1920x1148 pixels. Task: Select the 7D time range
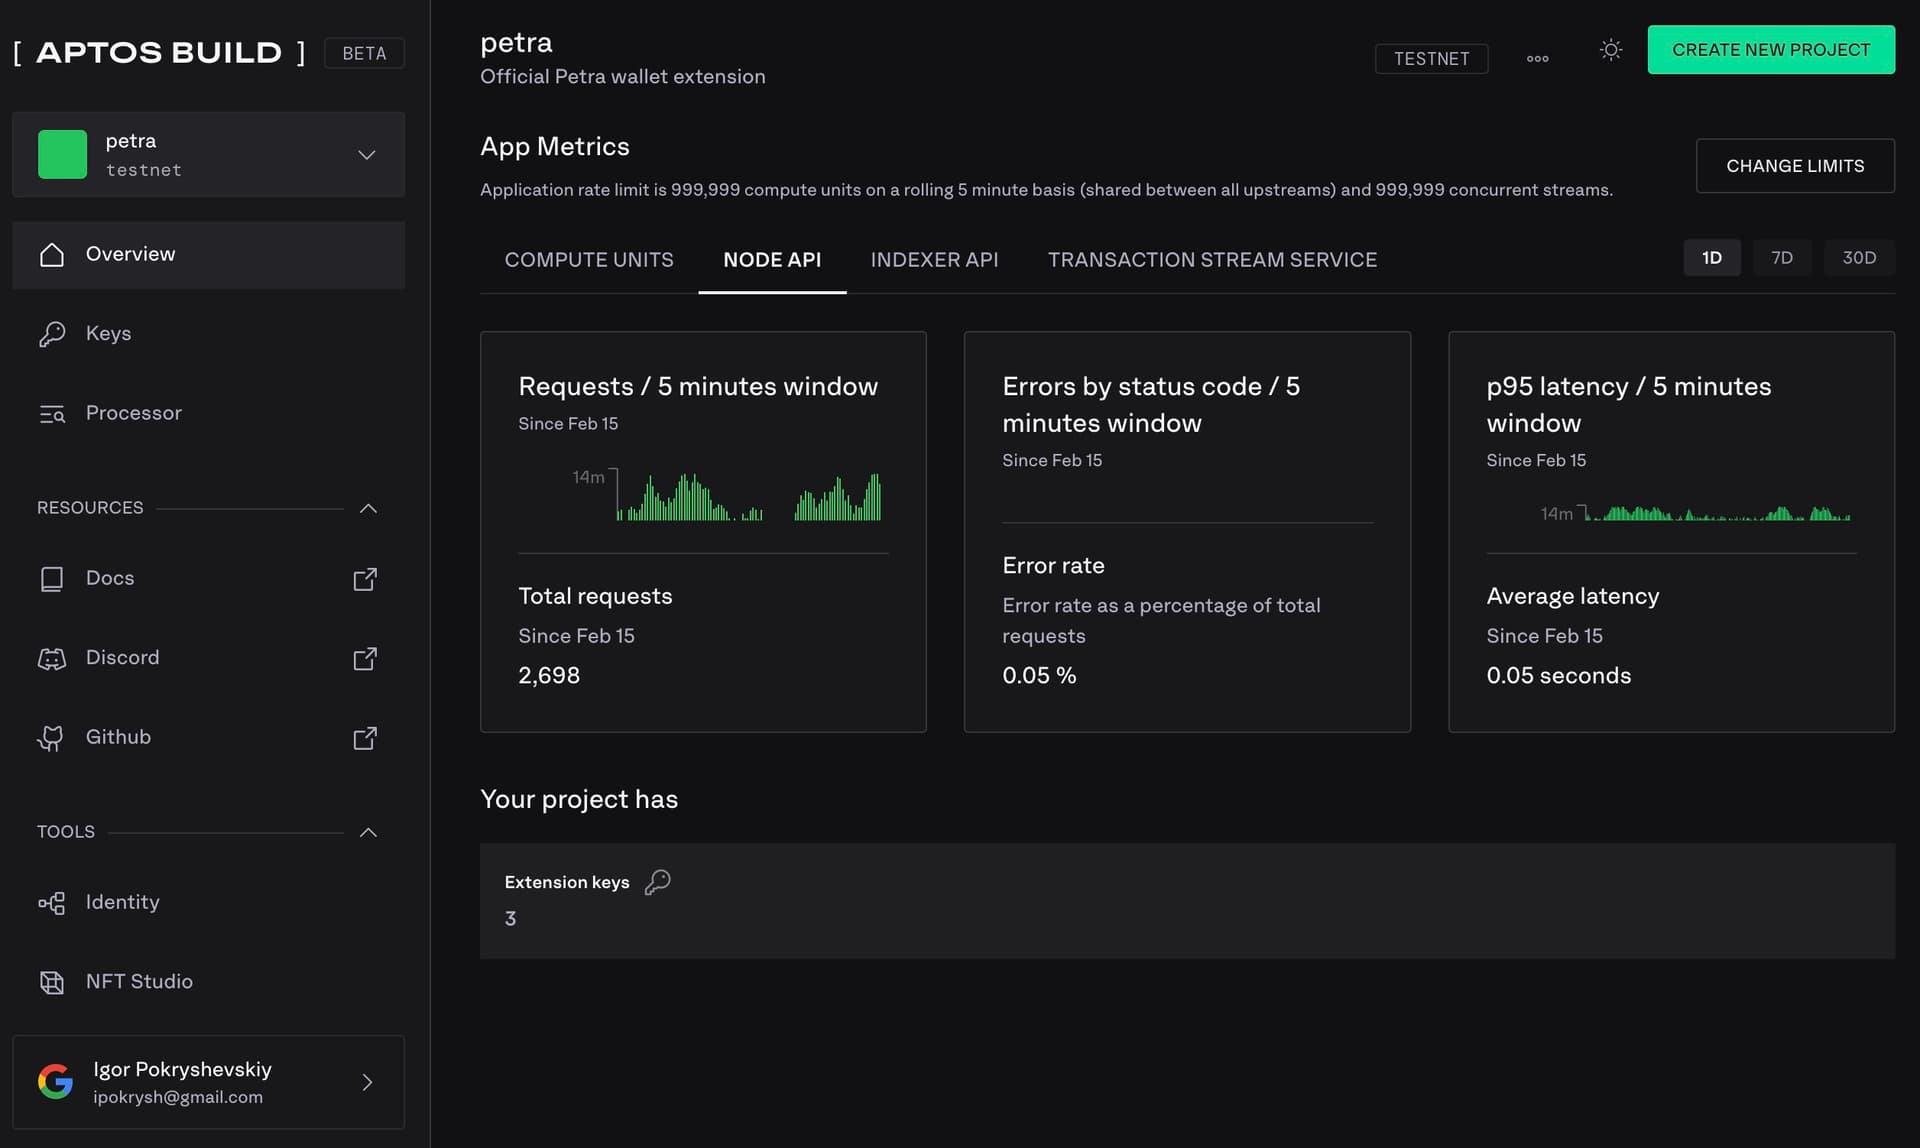[1782, 258]
